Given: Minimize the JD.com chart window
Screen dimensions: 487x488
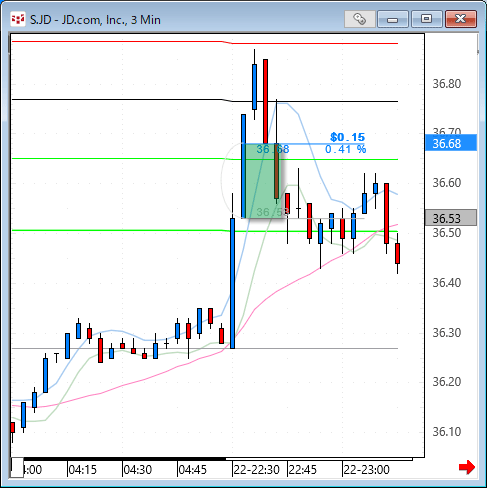Looking at the screenshot, I should coord(393,19).
